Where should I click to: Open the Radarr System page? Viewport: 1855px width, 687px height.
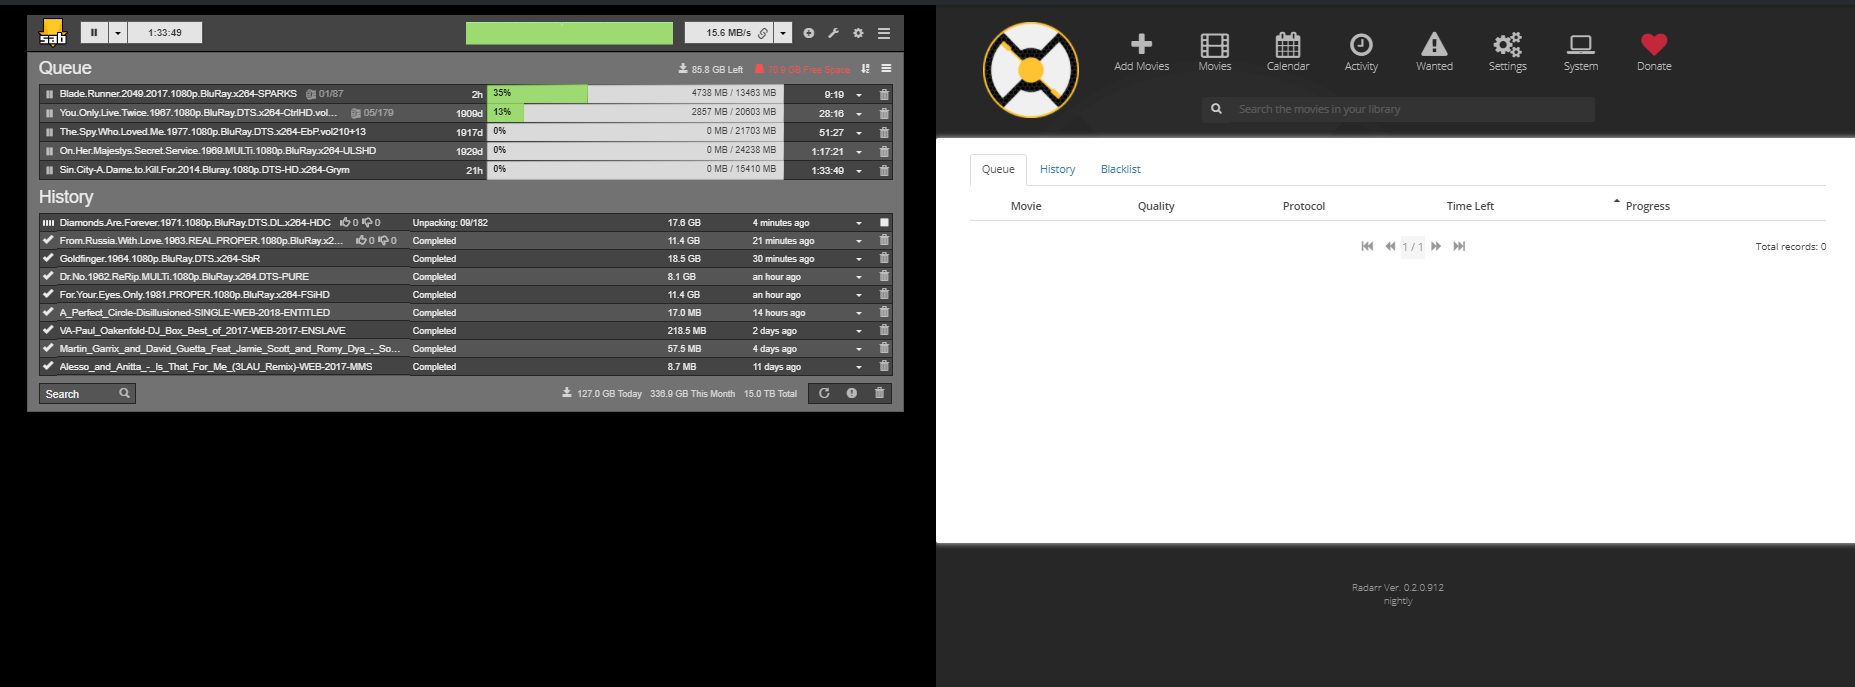[1581, 52]
